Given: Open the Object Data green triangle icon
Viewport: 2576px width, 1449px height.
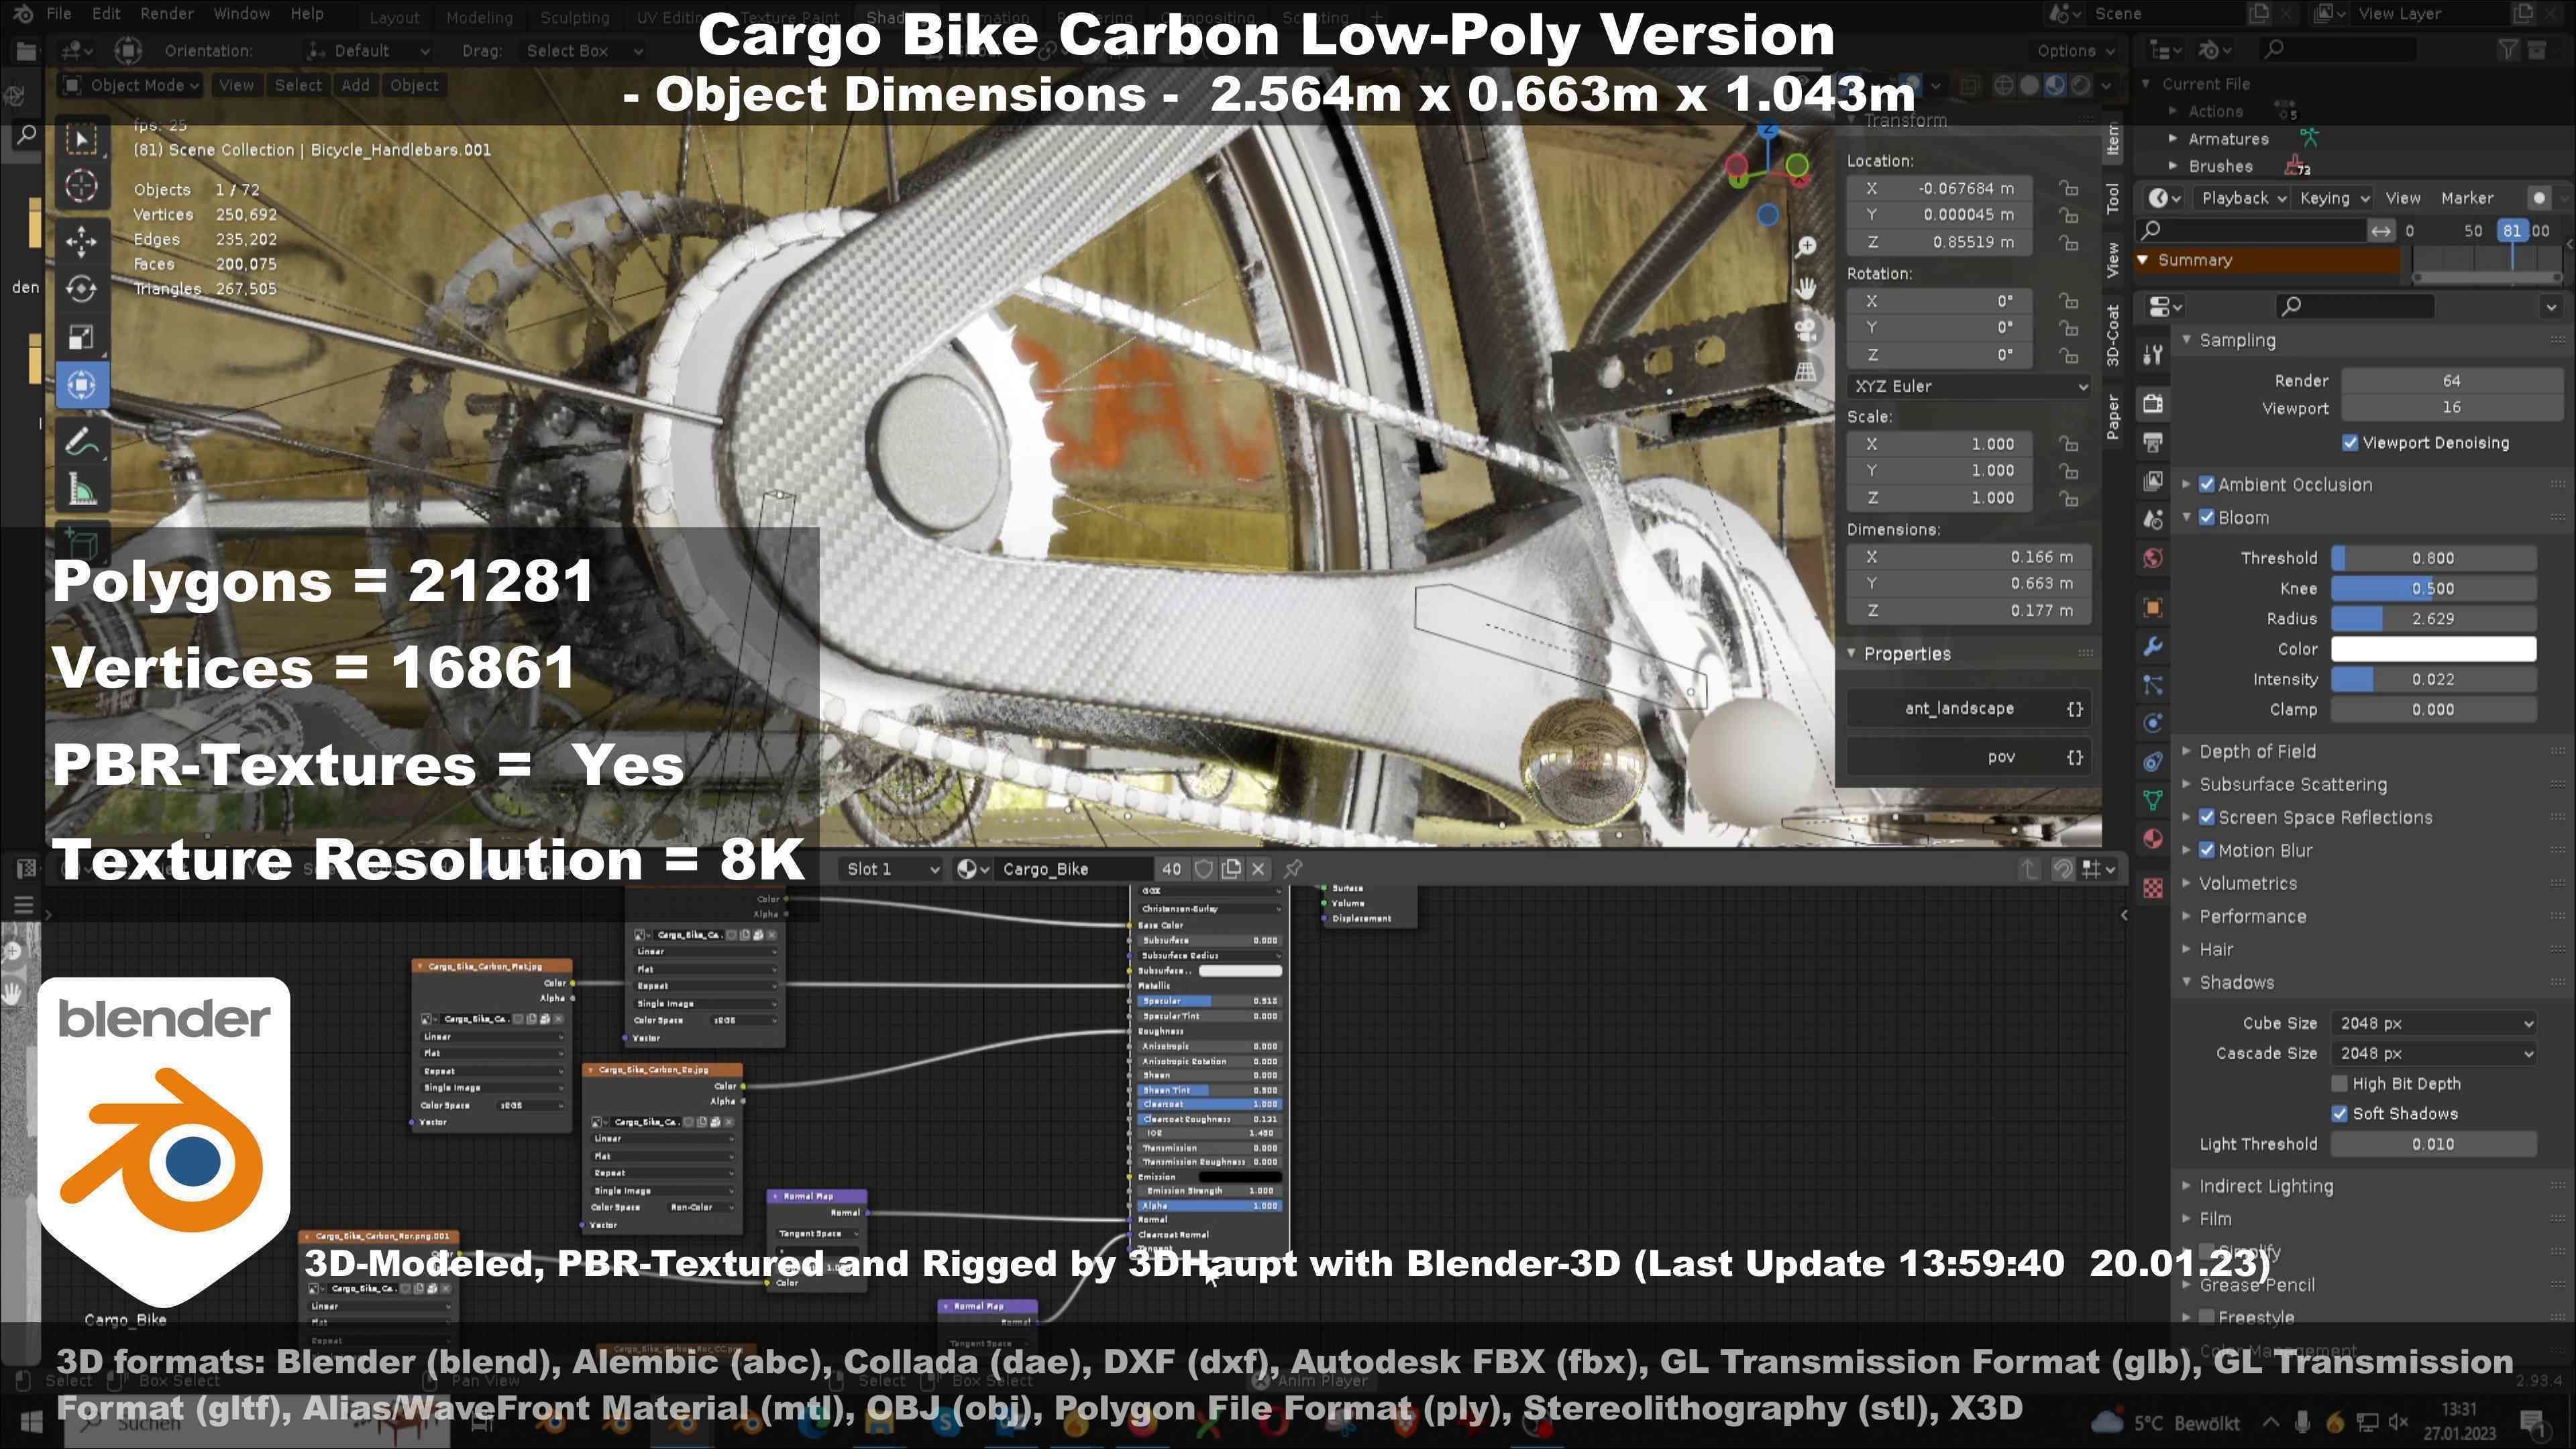Looking at the screenshot, I should point(2153,800).
